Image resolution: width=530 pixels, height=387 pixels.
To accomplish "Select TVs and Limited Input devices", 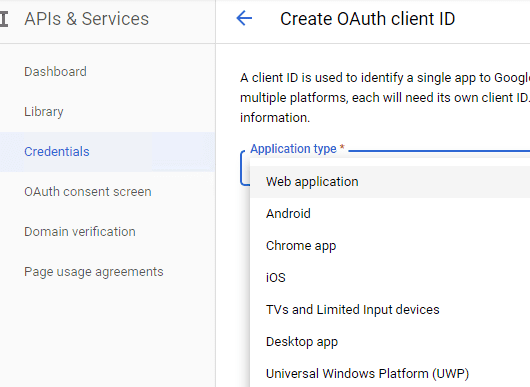I will click(390, 310).
